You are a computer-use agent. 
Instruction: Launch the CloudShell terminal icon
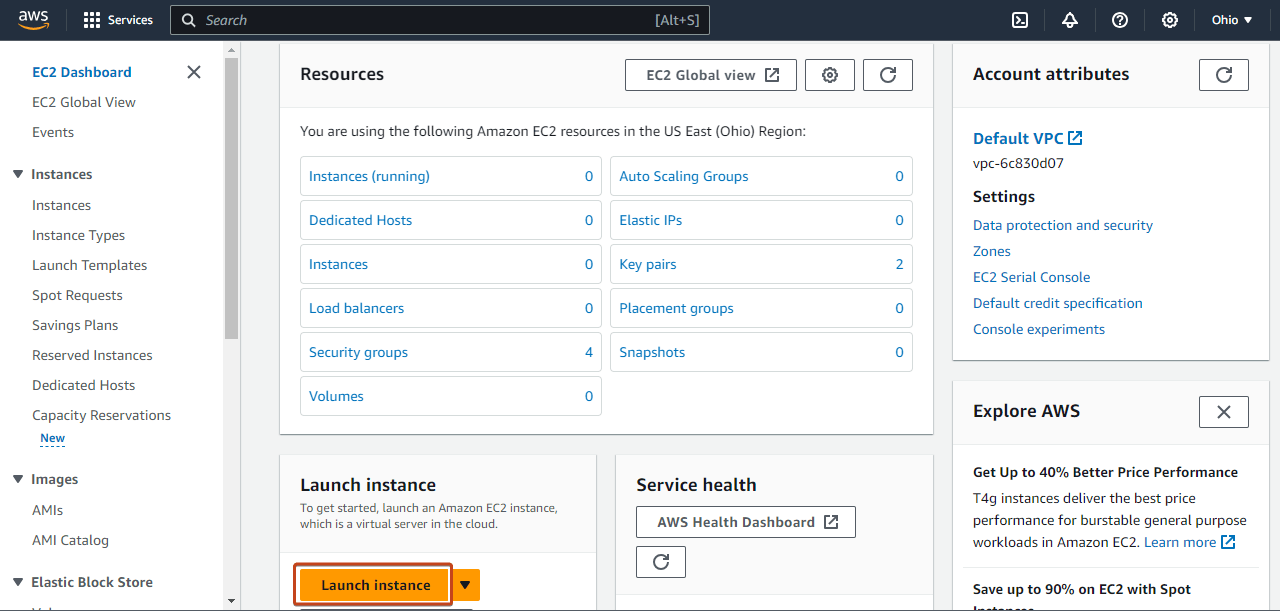coord(1020,20)
